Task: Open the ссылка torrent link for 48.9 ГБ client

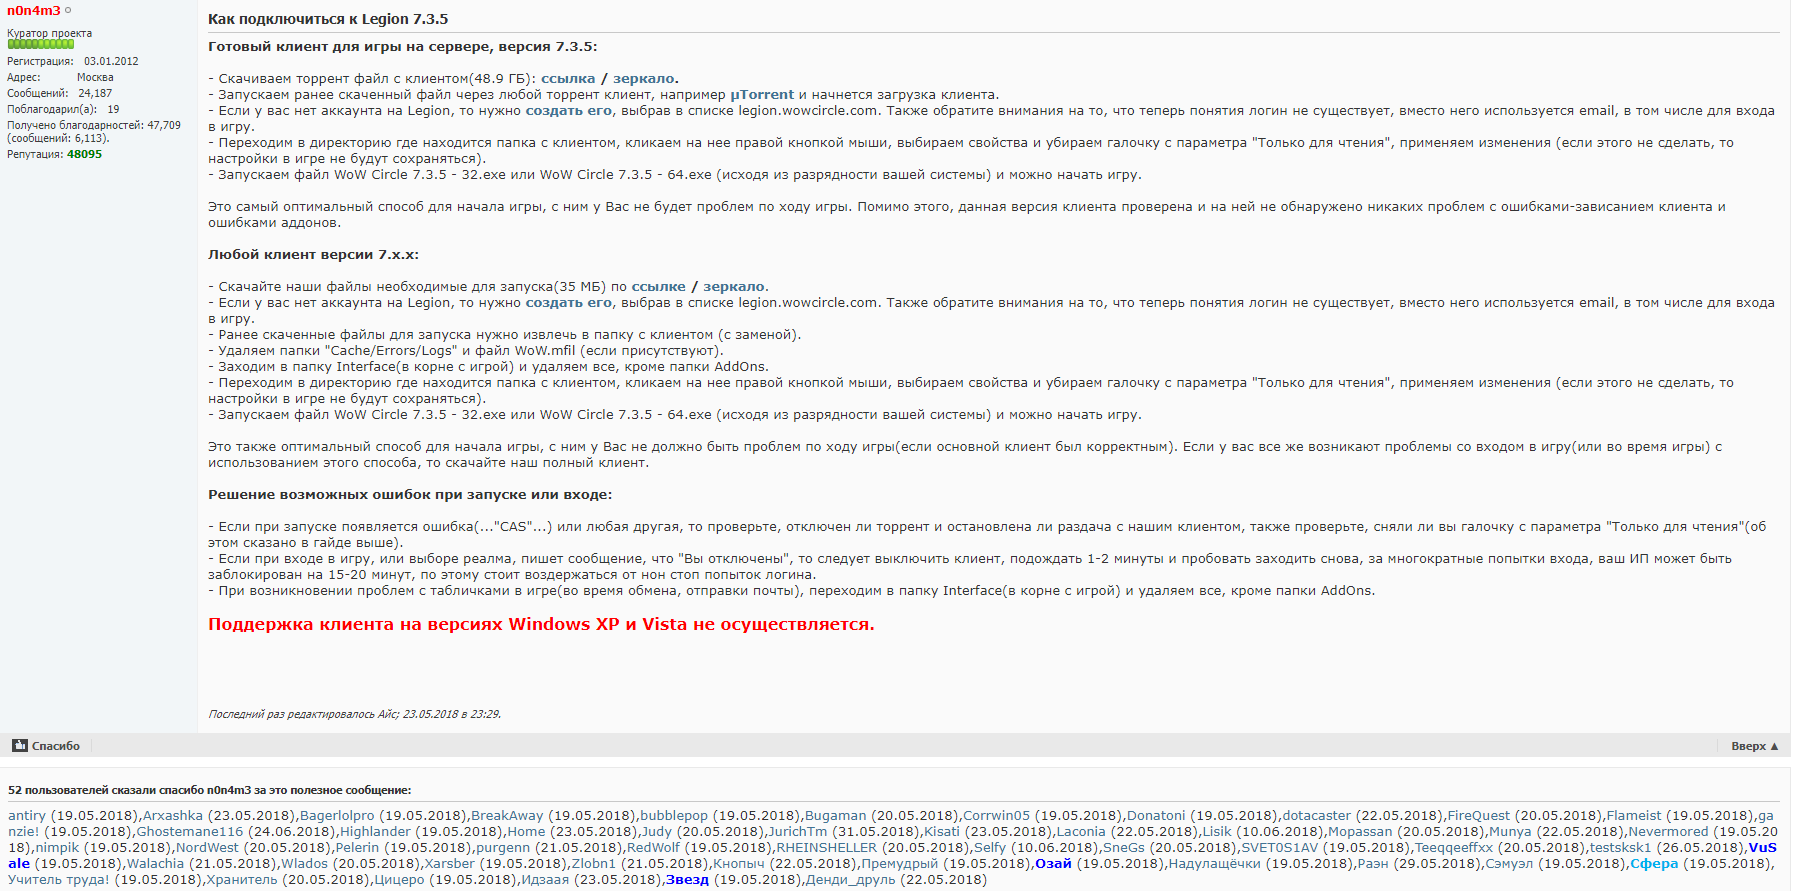Action: (567, 79)
